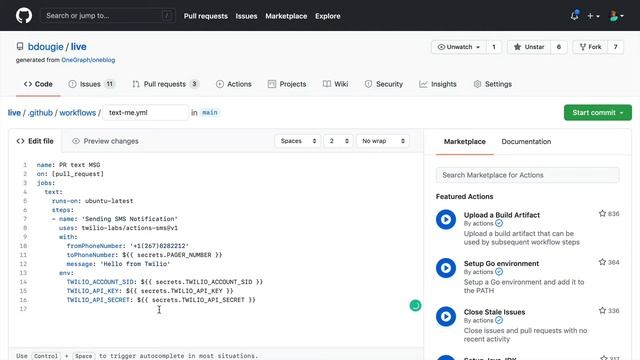Open the Close Stale Issues action

(494, 312)
